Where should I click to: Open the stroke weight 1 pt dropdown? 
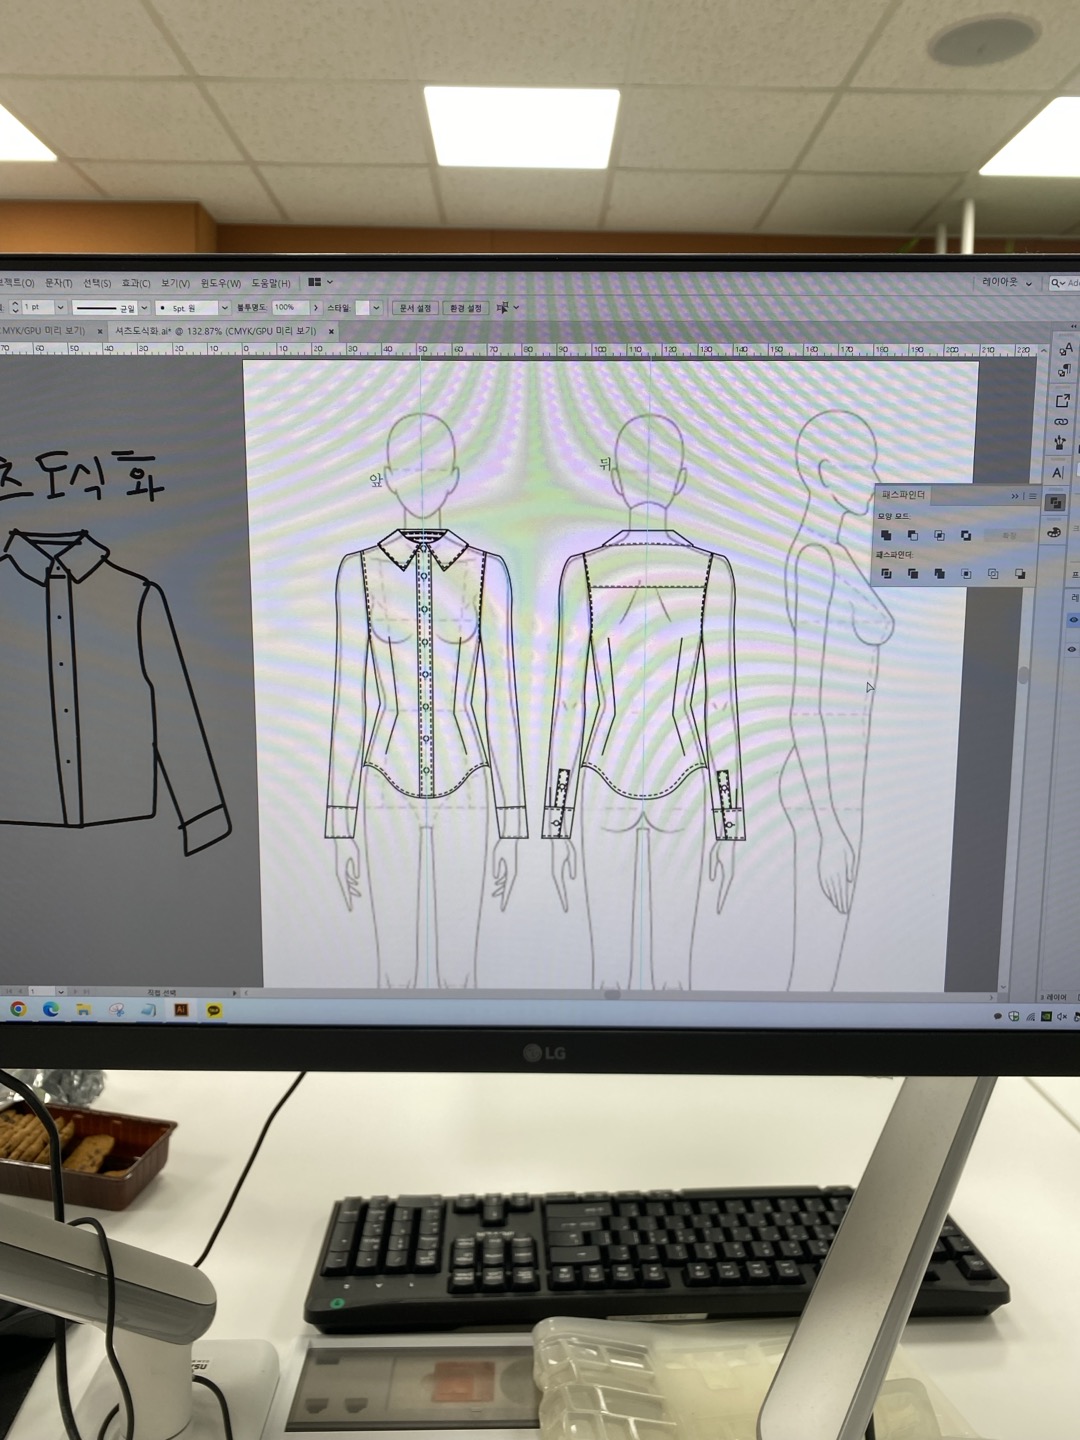[x=60, y=307]
